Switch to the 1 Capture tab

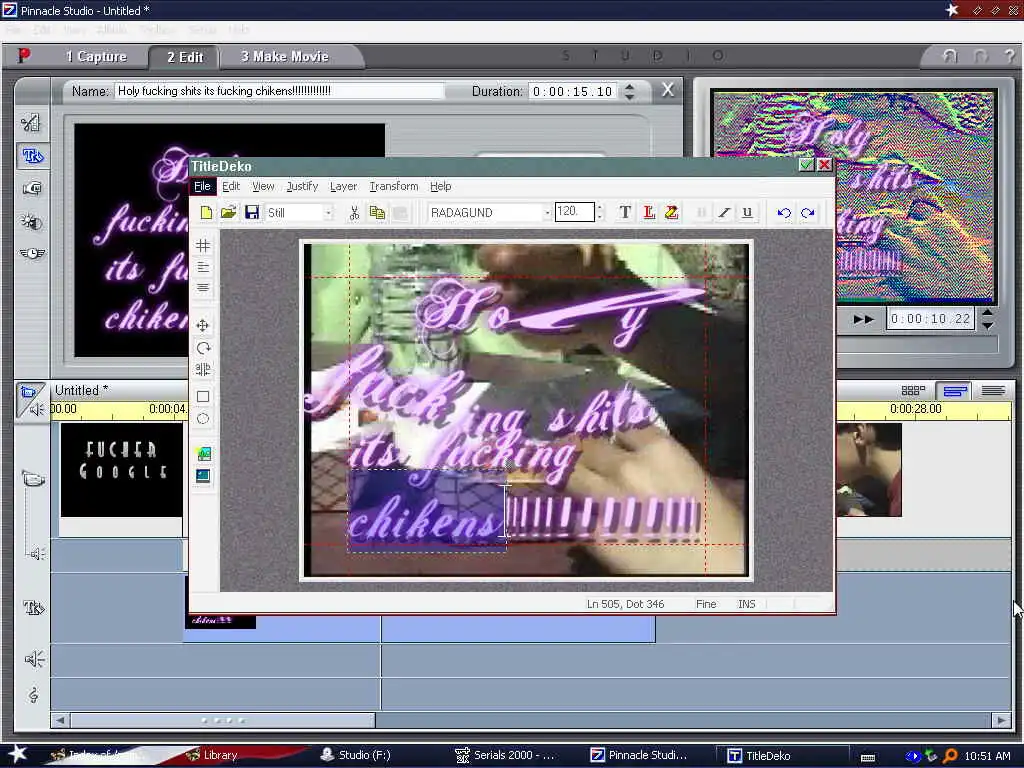click(96, 57)
